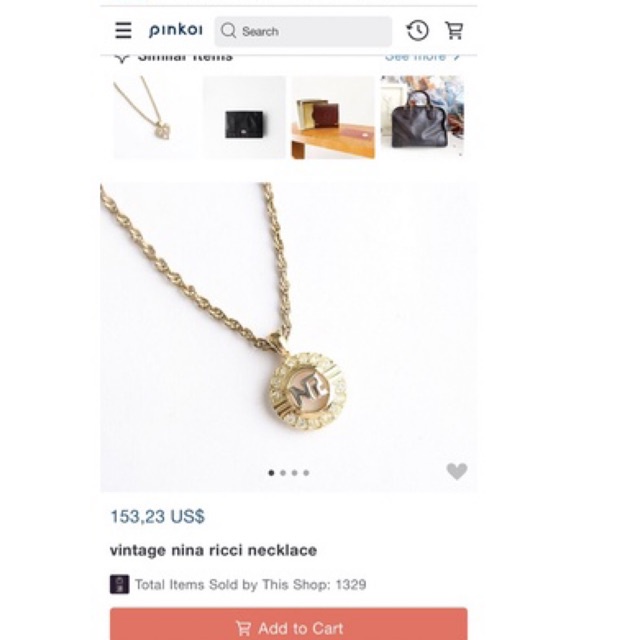Open the hamburger menu

click(123, 31)
